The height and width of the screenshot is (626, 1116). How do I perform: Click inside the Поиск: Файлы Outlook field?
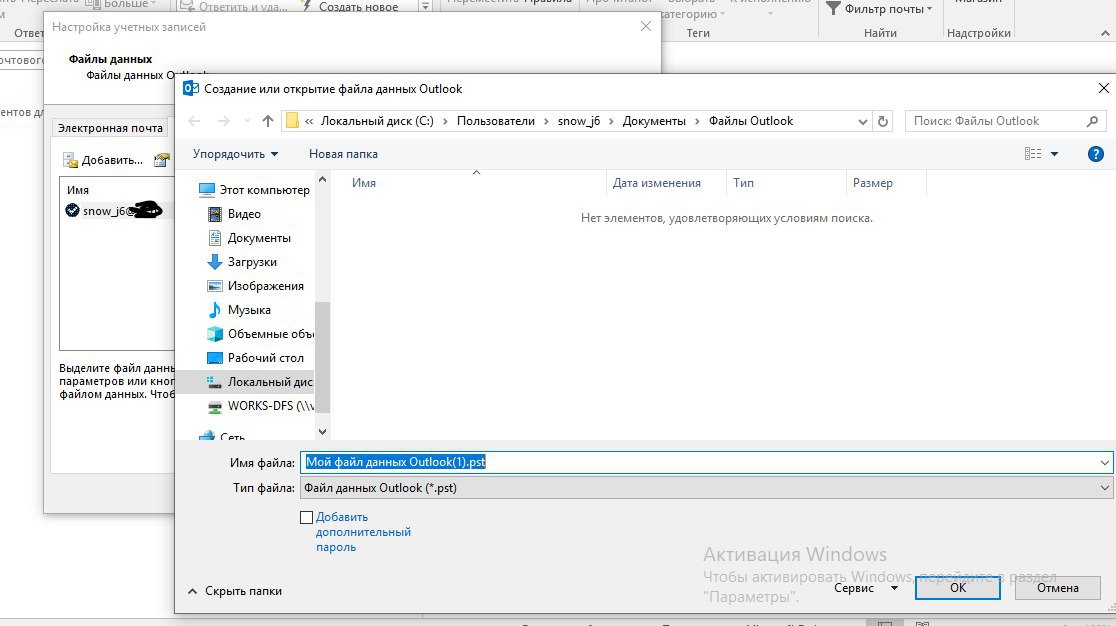click(x=996, y=122)
